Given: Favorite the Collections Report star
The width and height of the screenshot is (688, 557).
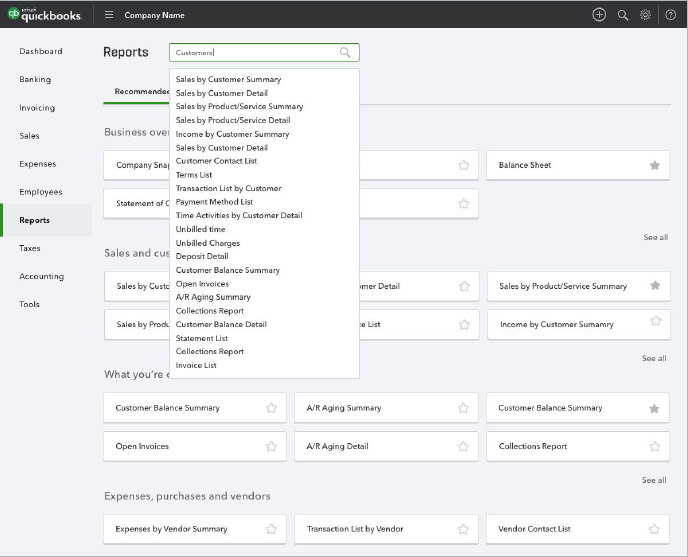Looking at the screenshot, I should (655, 446).
